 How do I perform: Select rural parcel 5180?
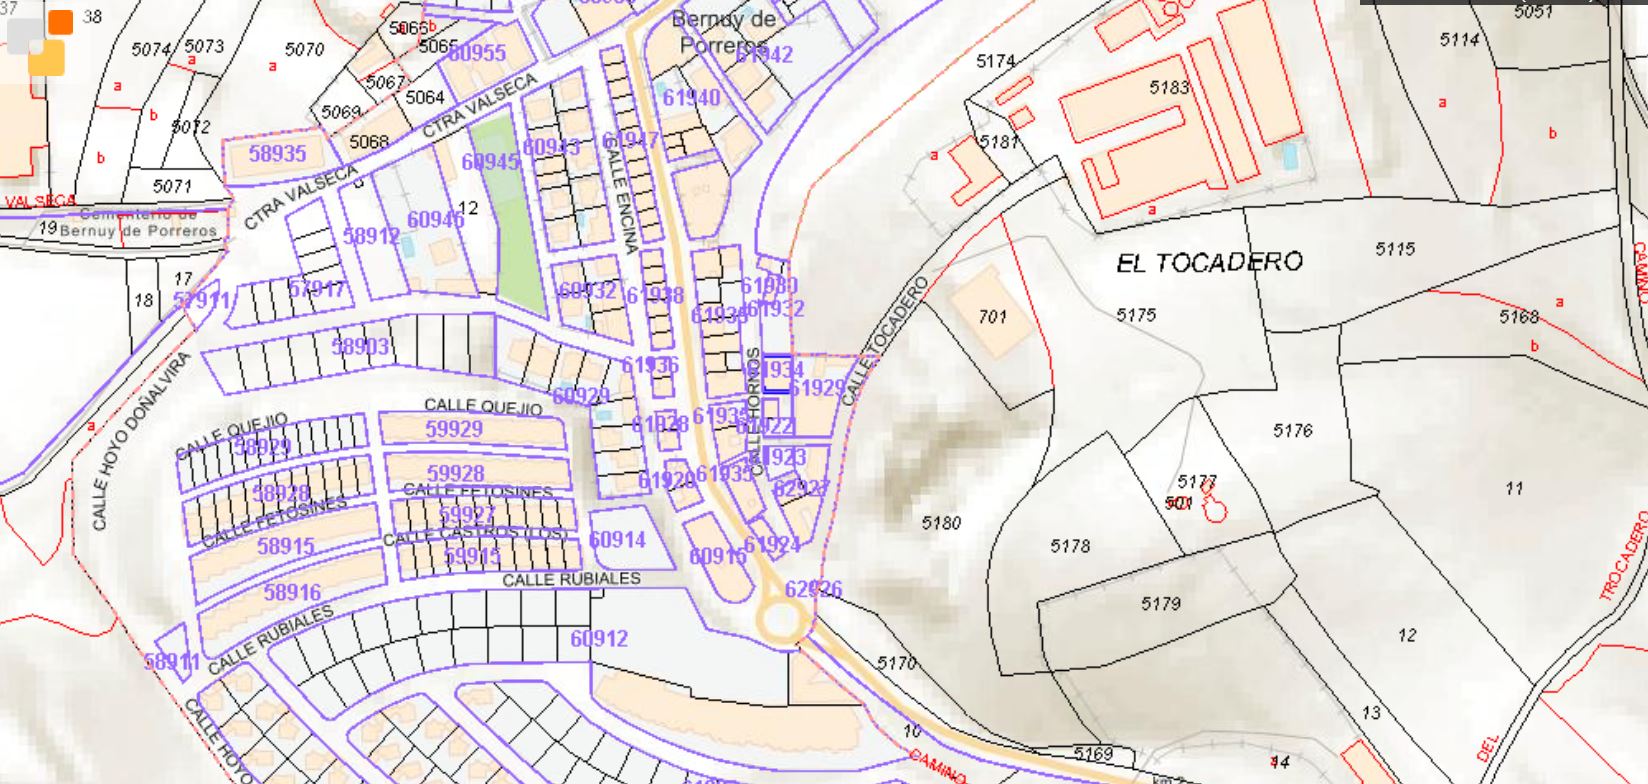[940, 523]
